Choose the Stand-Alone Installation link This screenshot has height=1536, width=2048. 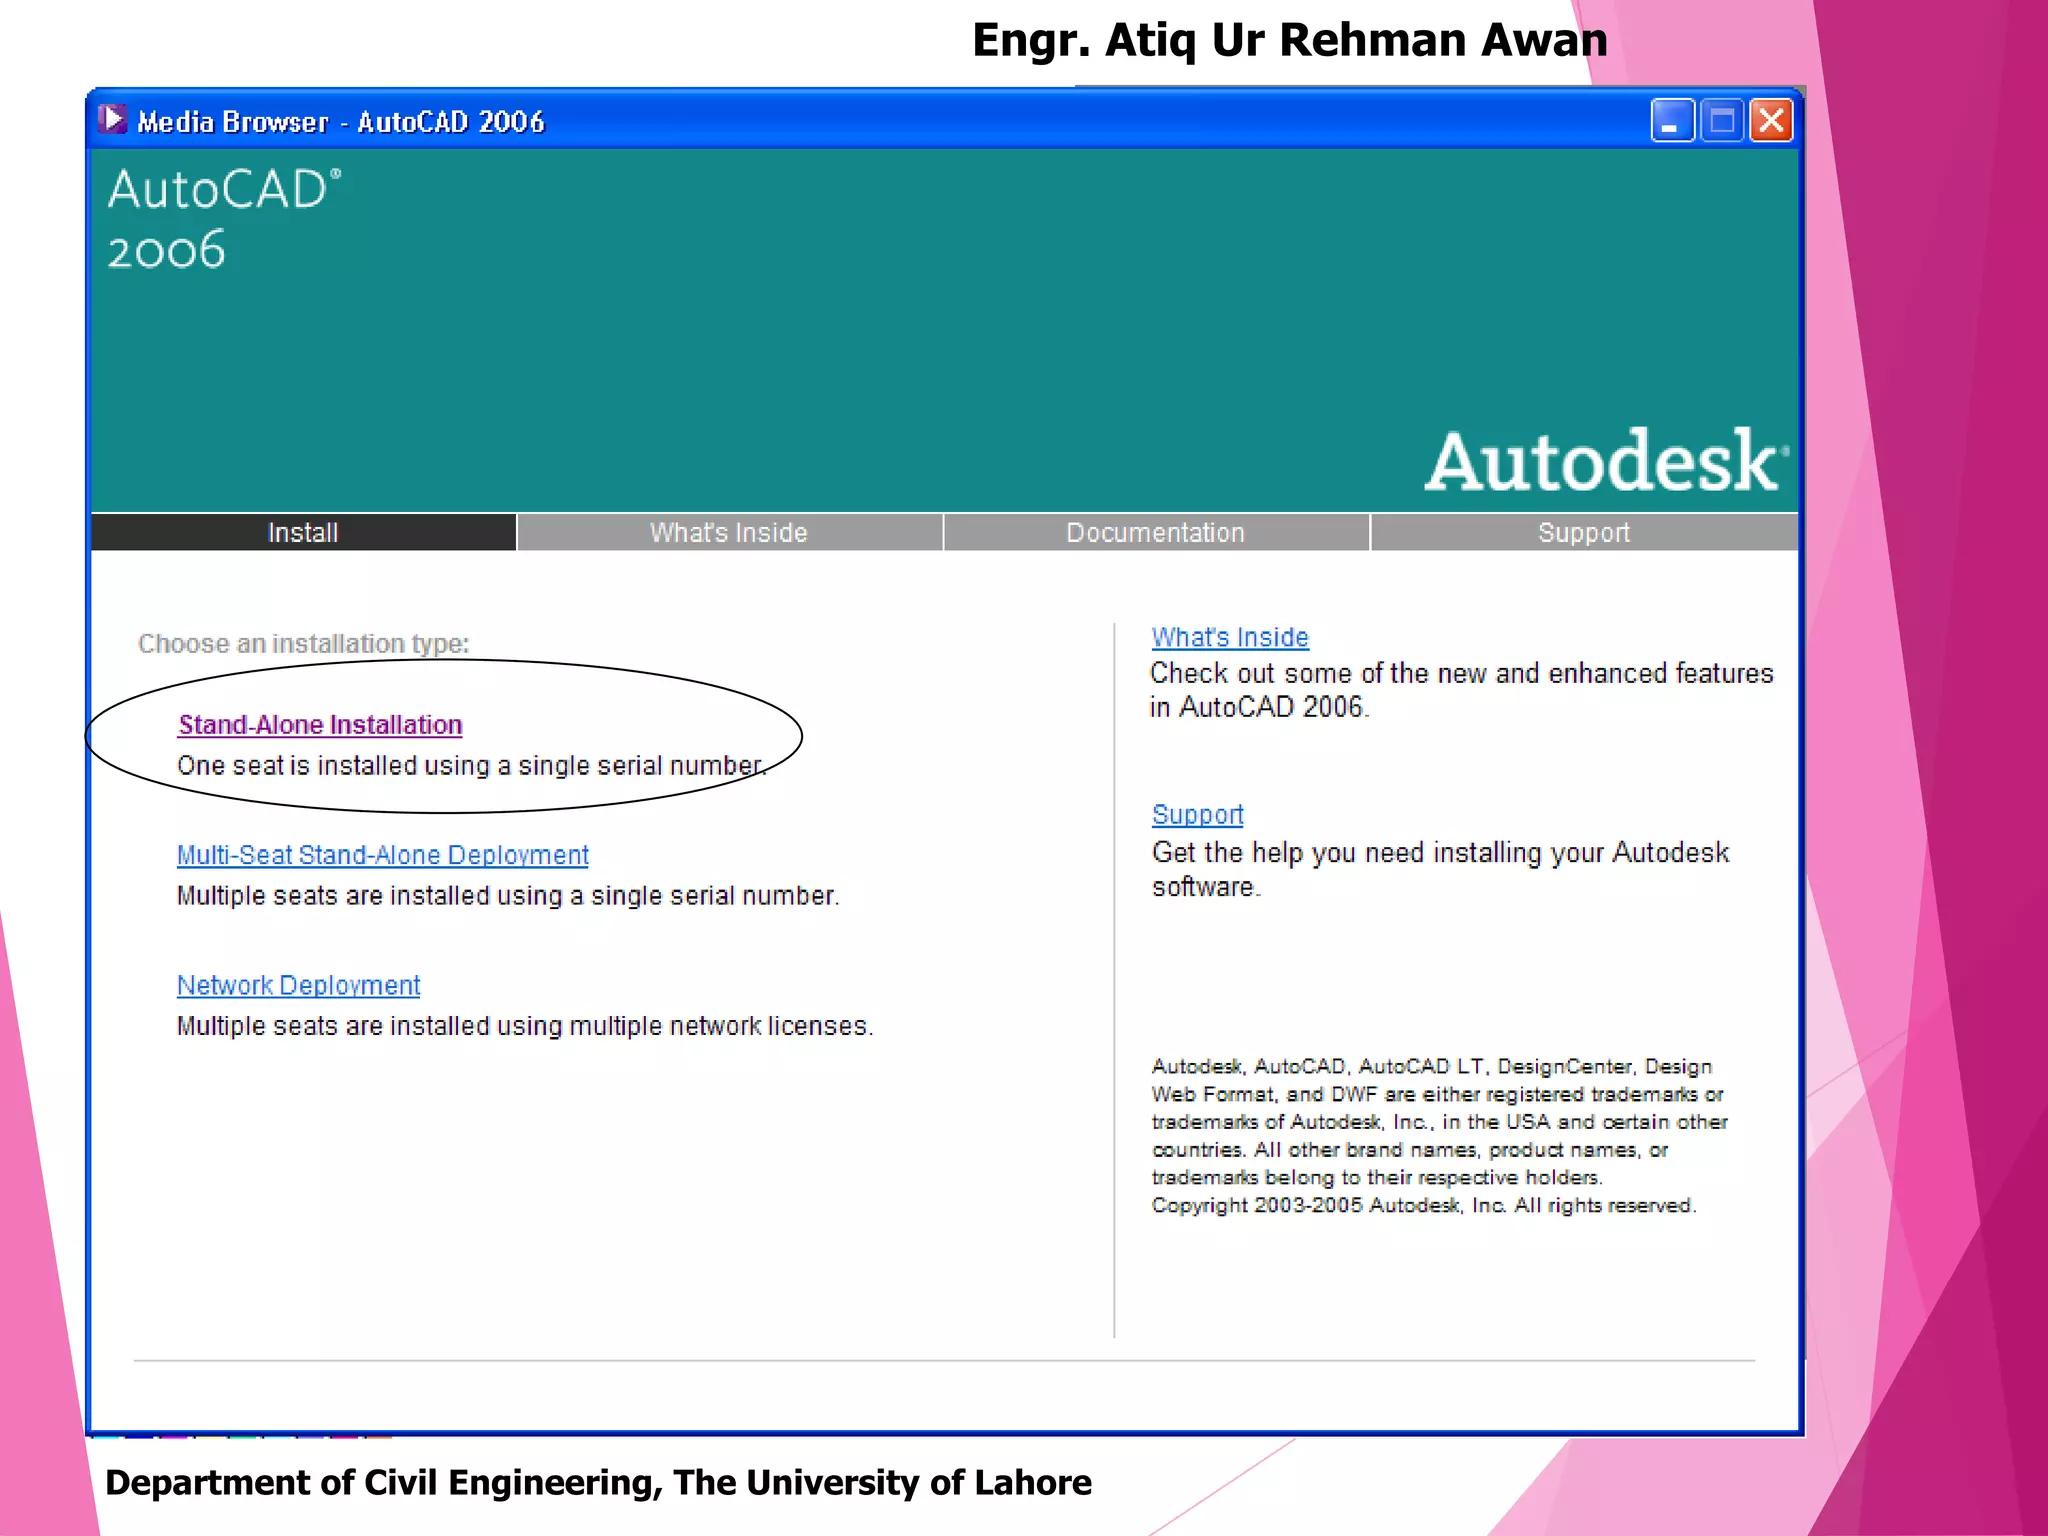pyautogui.click(x=320, y=725)
